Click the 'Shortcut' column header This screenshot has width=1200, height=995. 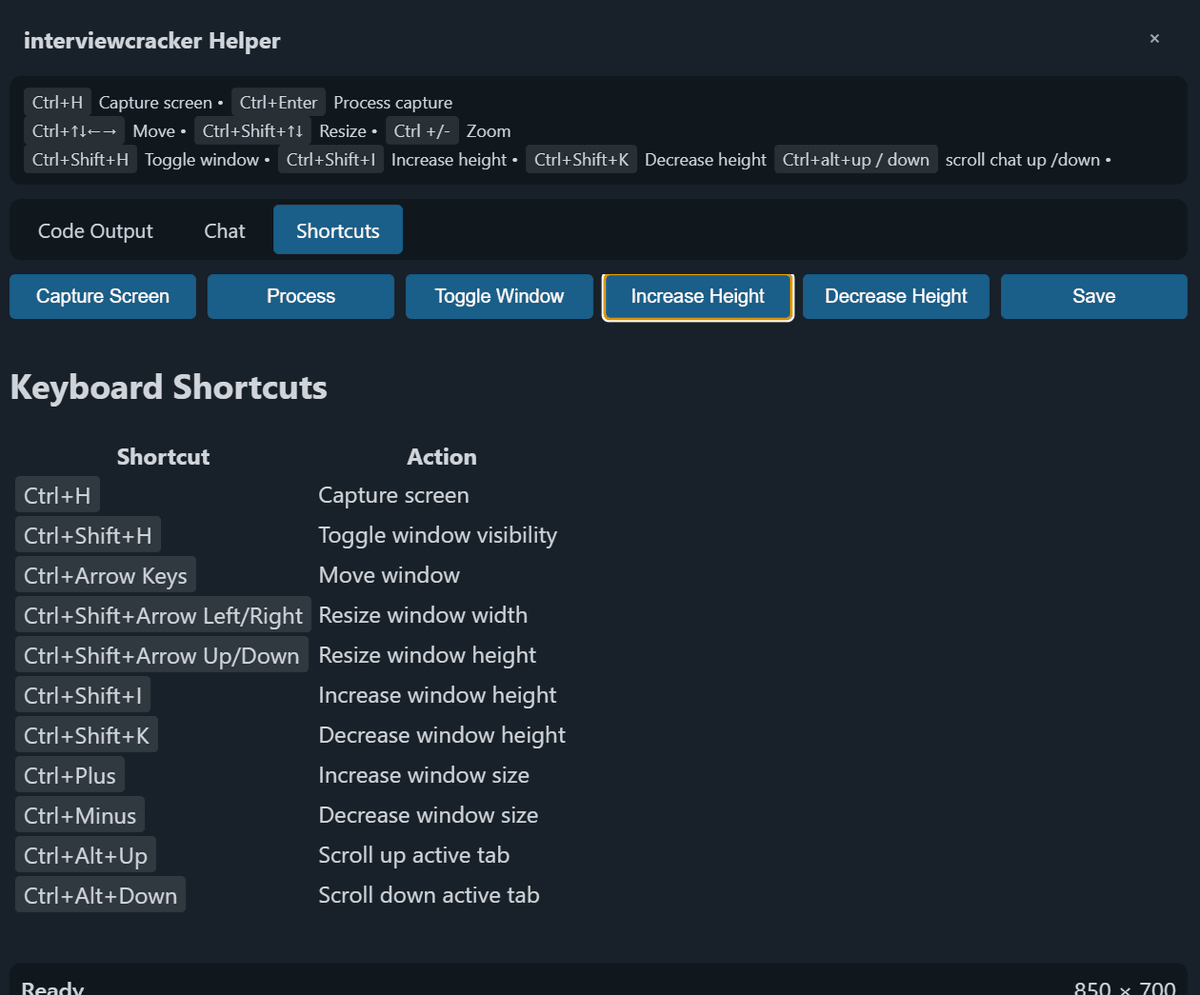coord(163,457)
